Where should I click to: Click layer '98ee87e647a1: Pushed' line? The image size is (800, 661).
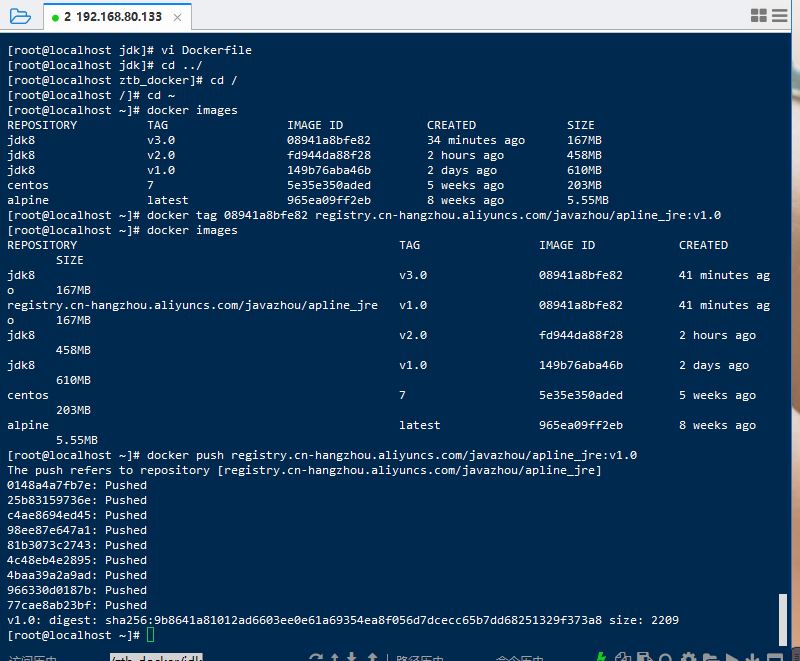pyautogui.click(x=77, y=530)
